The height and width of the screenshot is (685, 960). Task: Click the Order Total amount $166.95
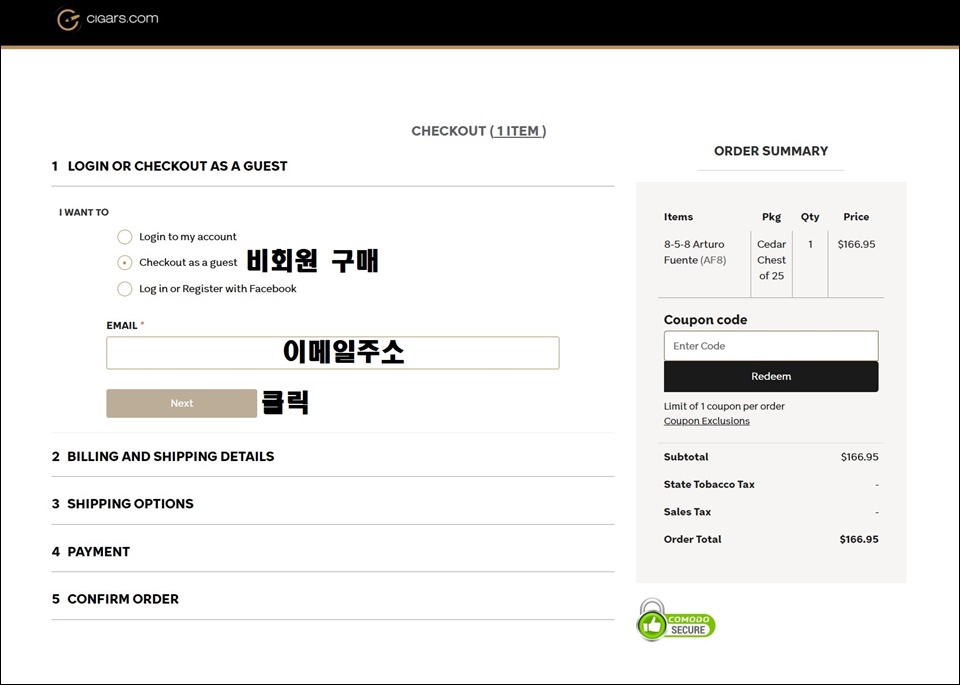click(859, 539)
